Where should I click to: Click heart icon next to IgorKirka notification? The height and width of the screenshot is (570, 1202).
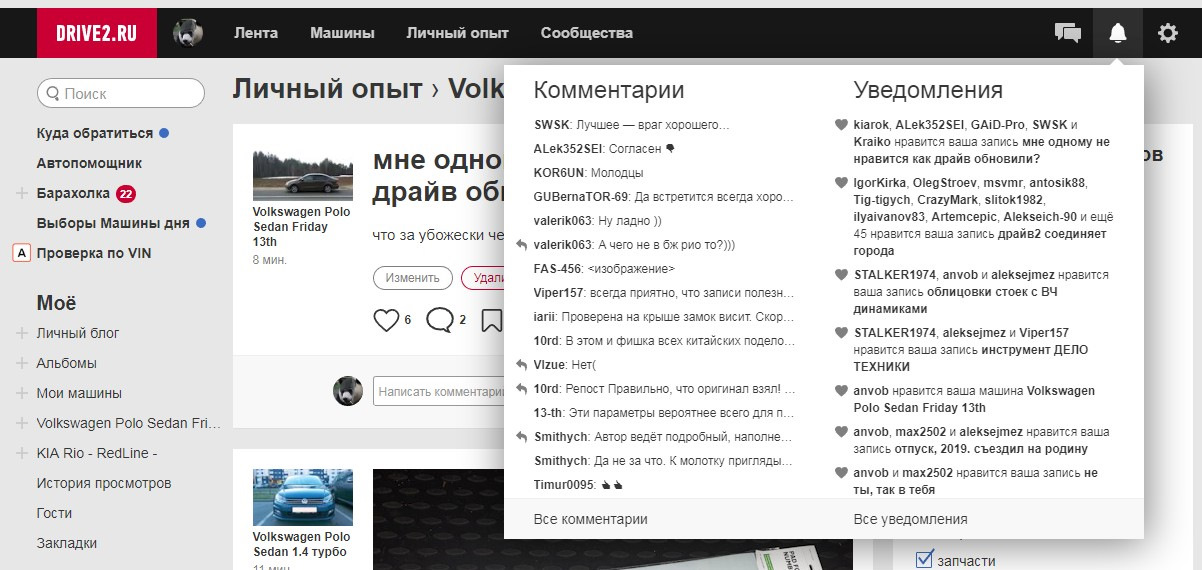click(841, 183)
